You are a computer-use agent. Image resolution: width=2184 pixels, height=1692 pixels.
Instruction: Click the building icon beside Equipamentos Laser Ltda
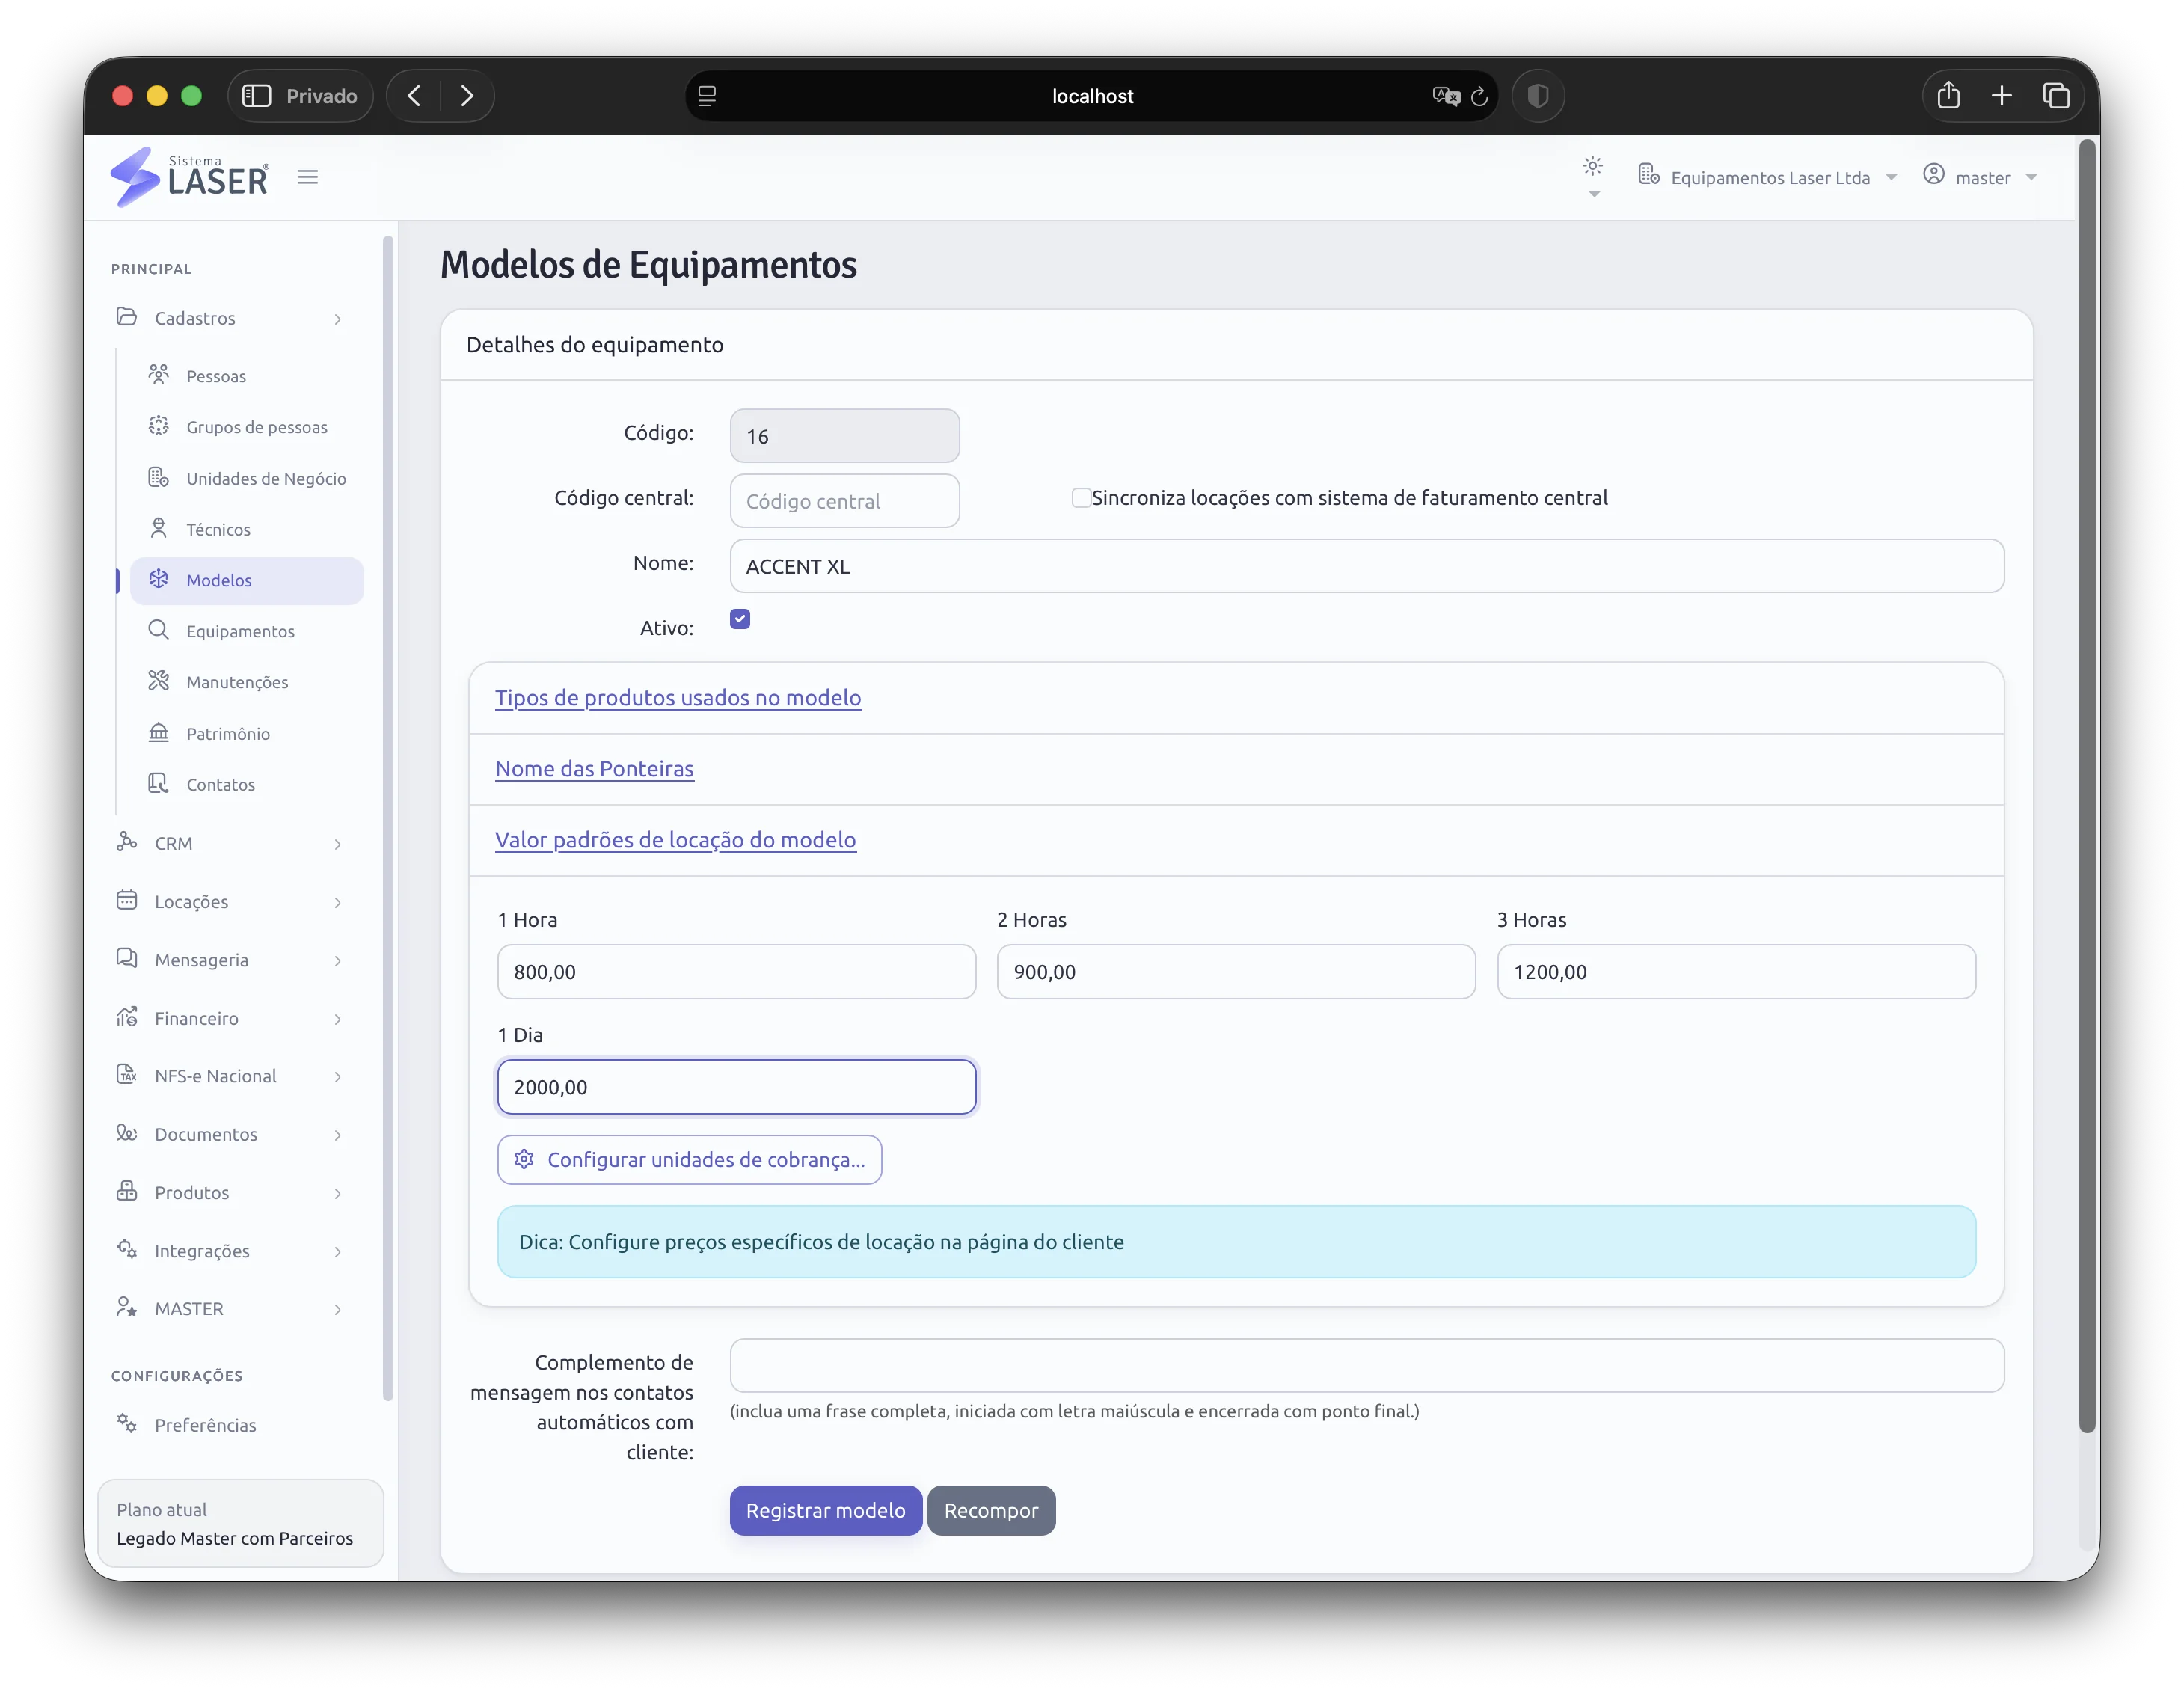click(x=1648, y=175)
